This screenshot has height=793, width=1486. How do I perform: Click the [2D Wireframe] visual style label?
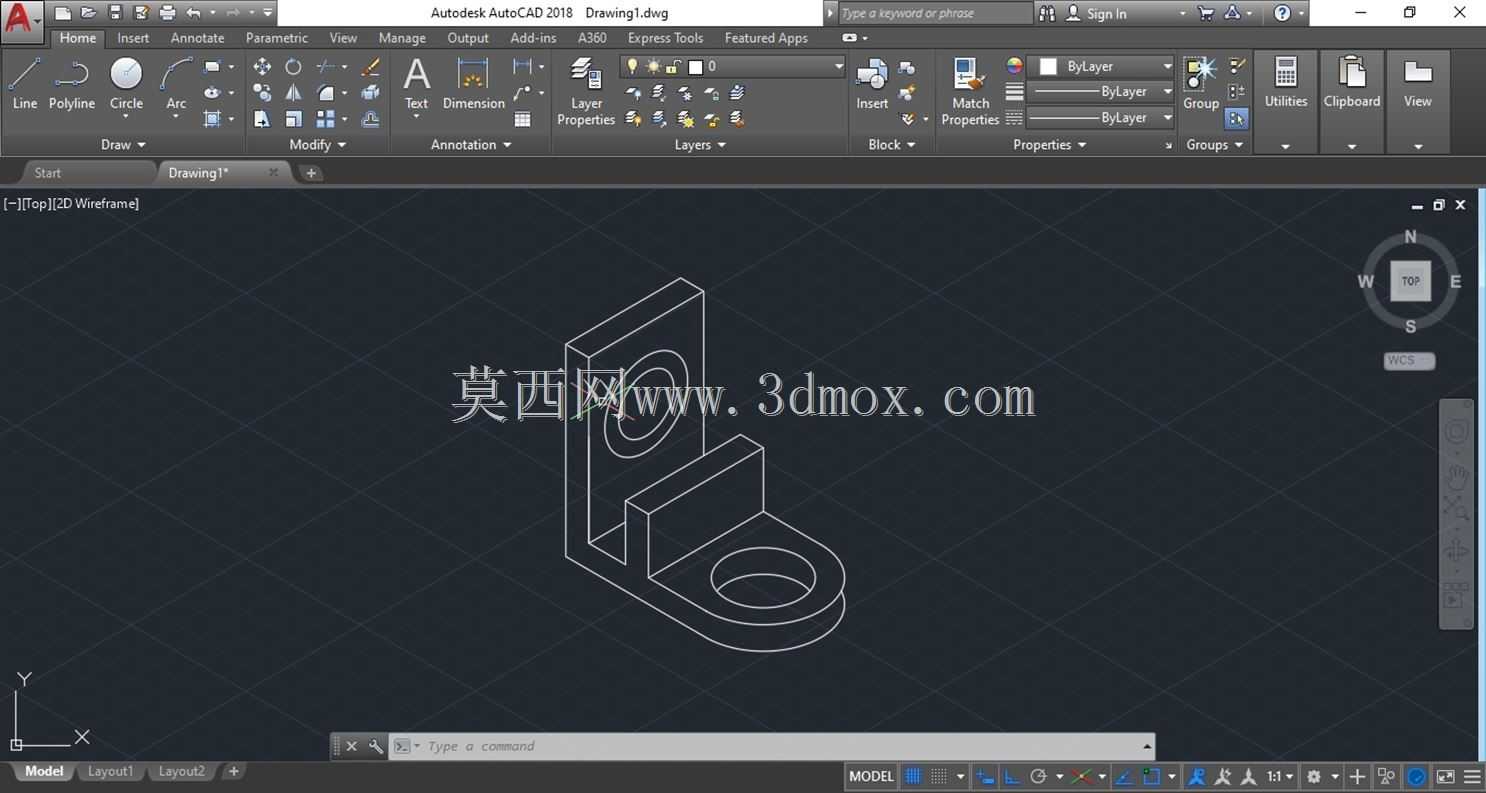(x=96, y=203)
